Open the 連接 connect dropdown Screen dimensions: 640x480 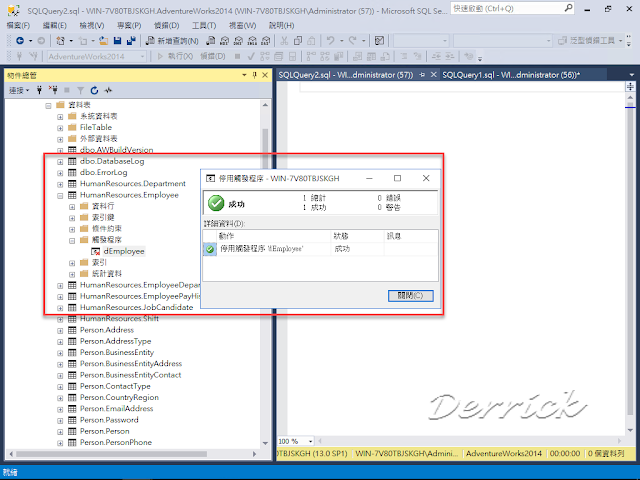19,90
